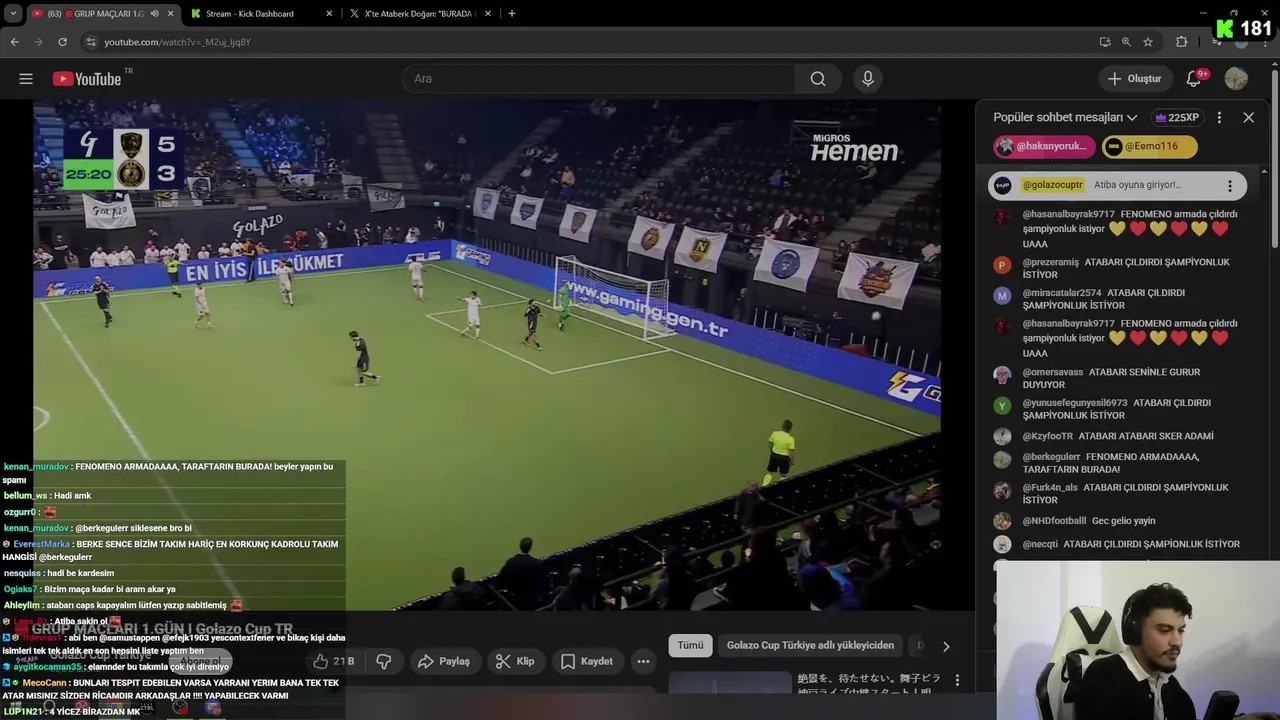Click the Kick viewer count overlay
Viewport: 1280px width, 720px height.
(x=1243, y=29)
